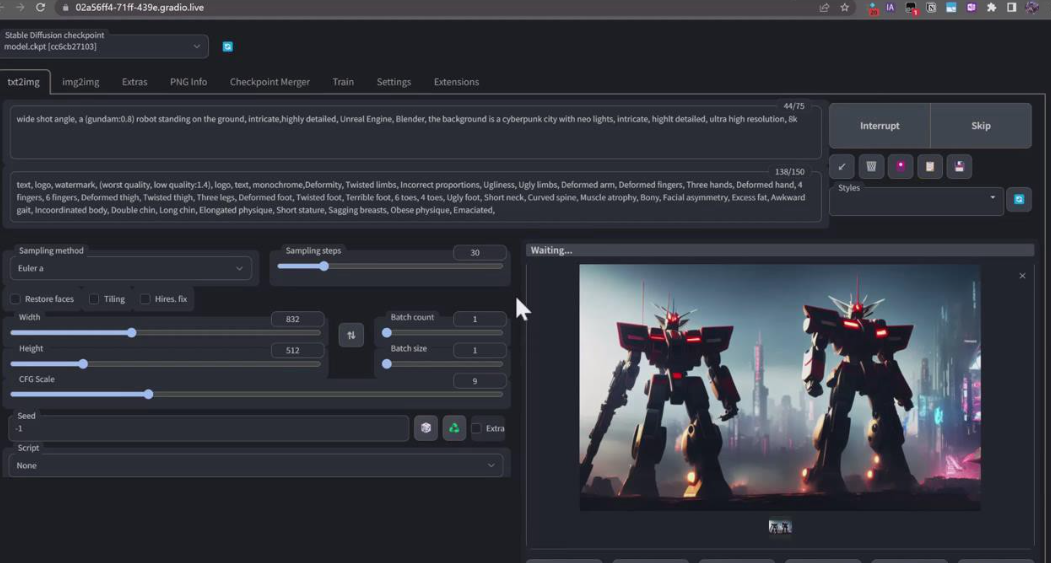Reuse last seed with the green recycle icon
The width and height of the screenshot is (1051, 563).
pos(454,428)
